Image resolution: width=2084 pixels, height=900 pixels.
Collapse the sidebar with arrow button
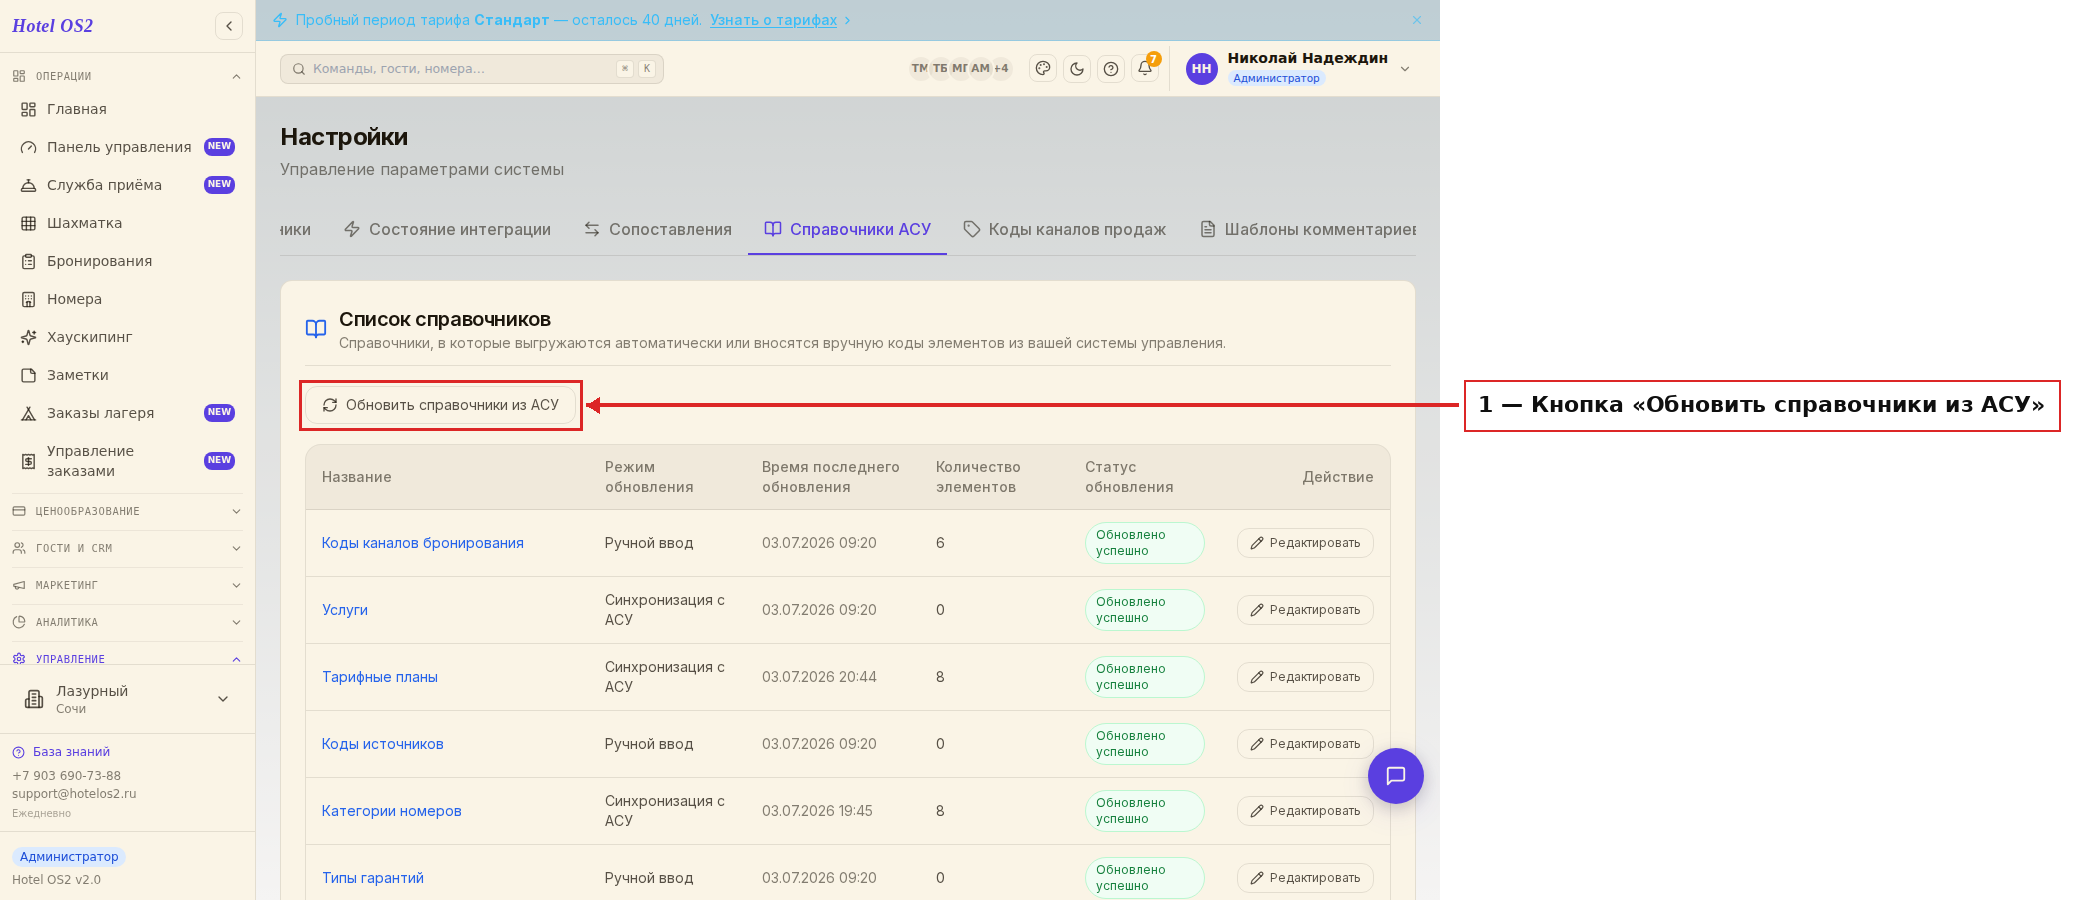tap(229, 26)
